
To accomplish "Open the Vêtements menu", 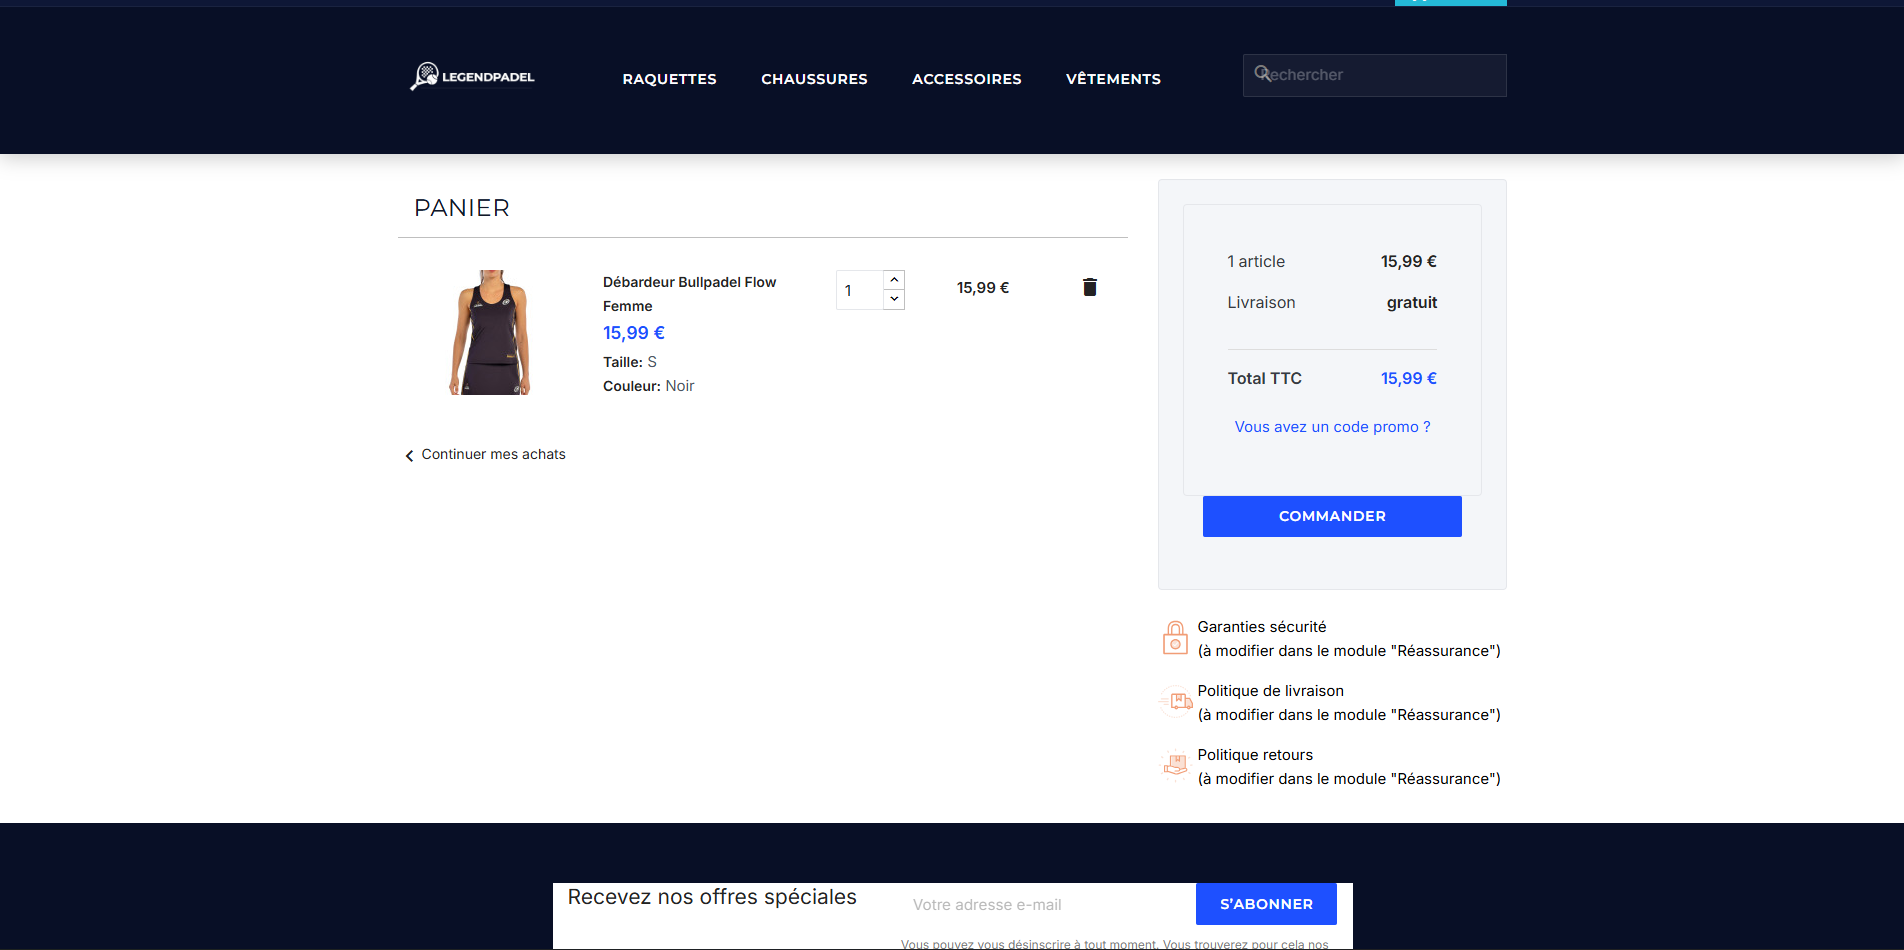I will (x=1113, y=79).
